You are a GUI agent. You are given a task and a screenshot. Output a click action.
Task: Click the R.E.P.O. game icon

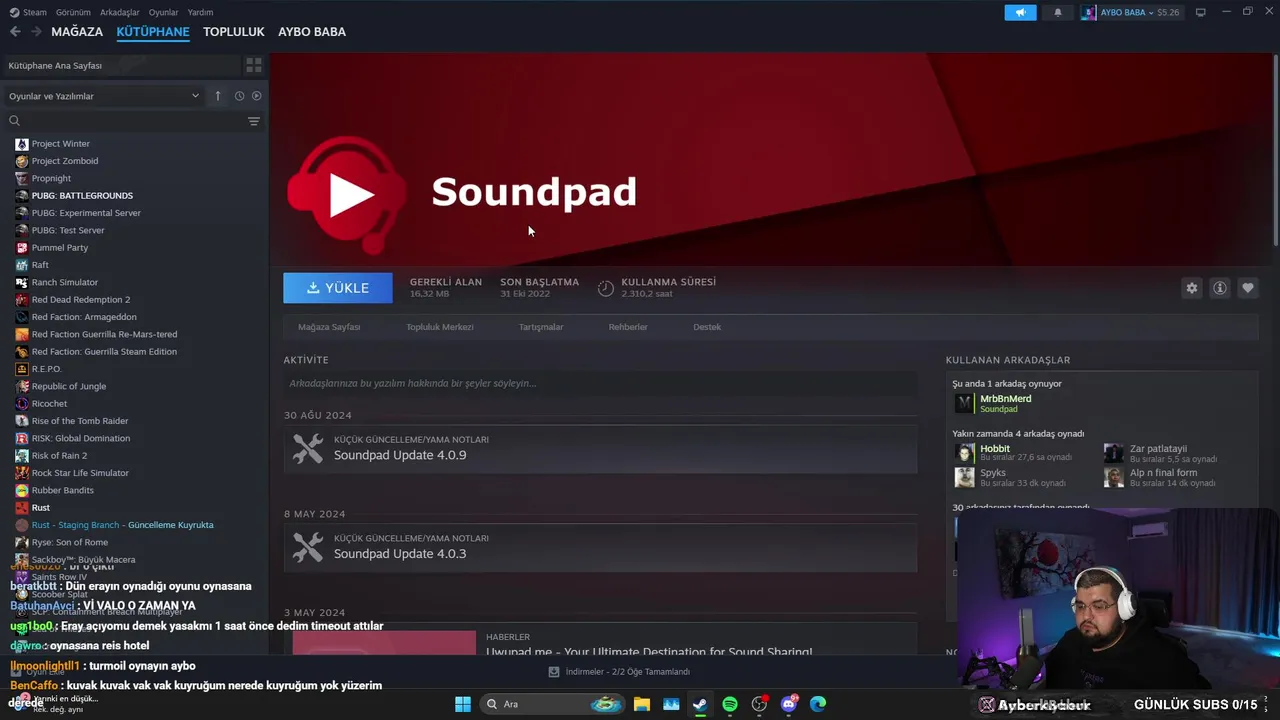(22, 369)
